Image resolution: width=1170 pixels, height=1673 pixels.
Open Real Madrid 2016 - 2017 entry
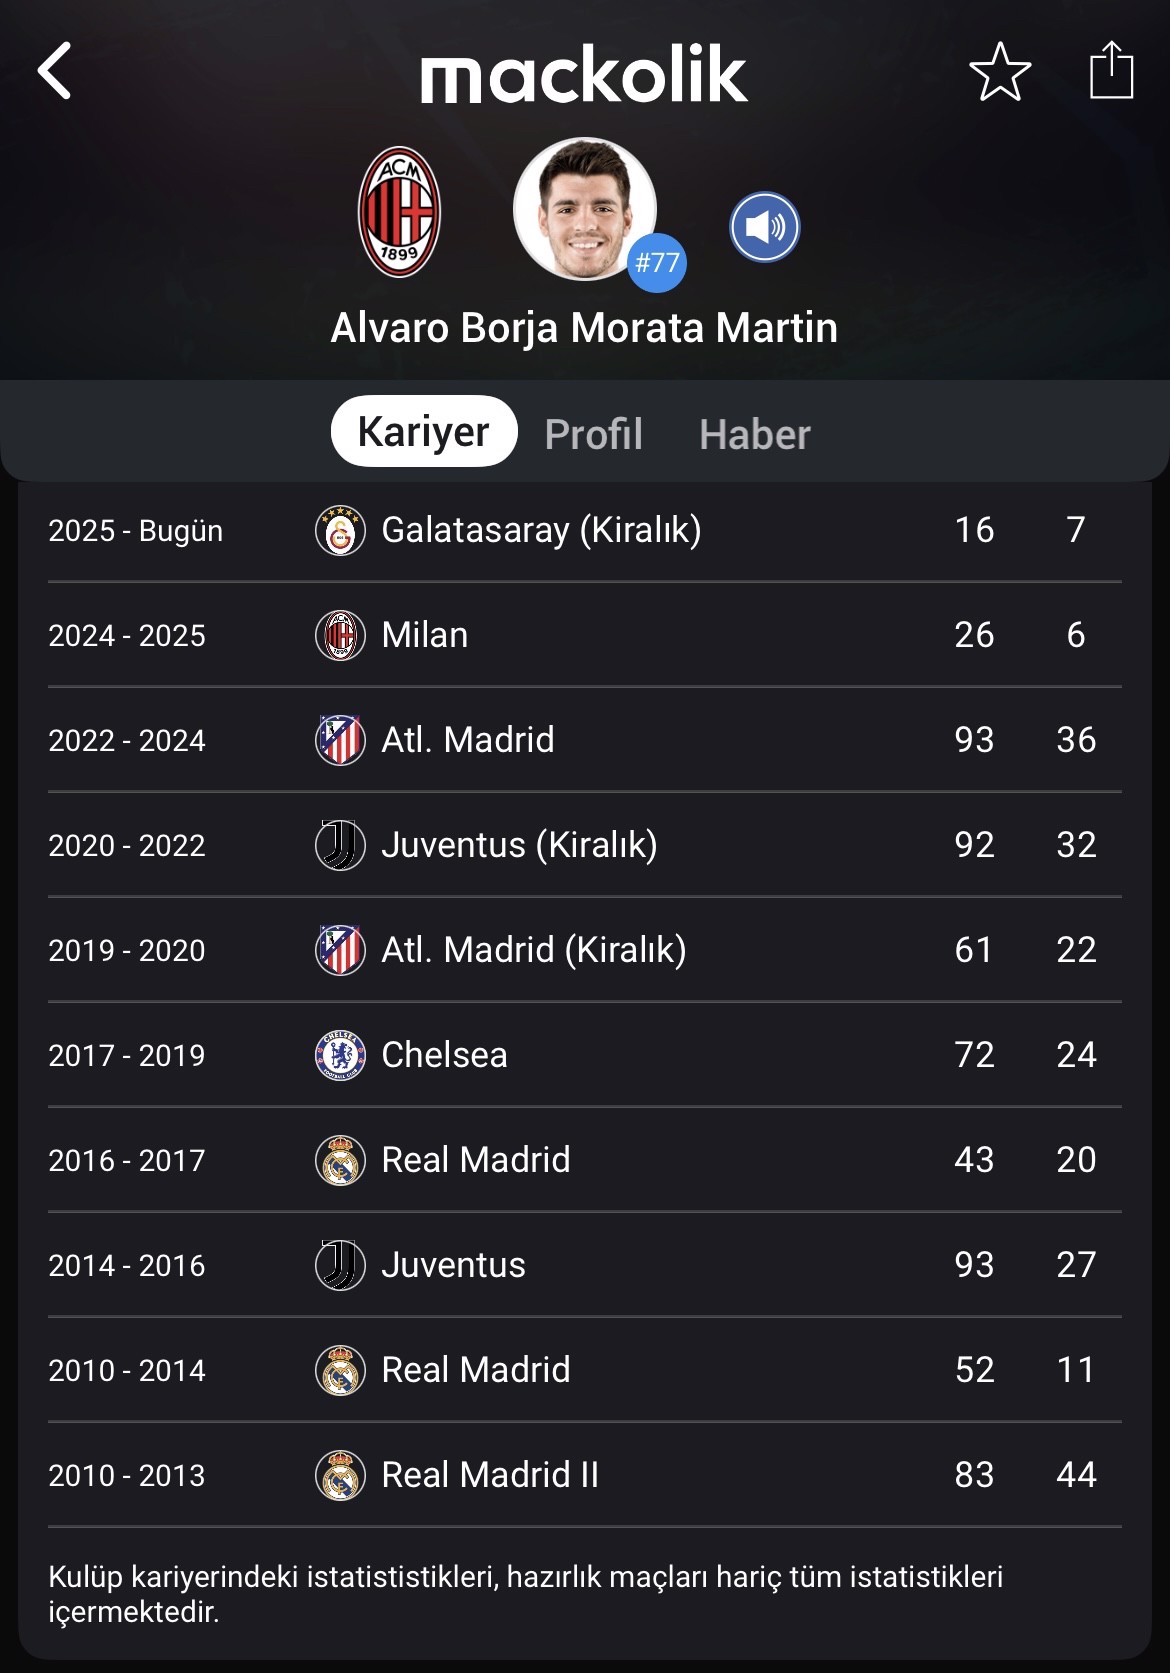click(x=585, y=1160)
